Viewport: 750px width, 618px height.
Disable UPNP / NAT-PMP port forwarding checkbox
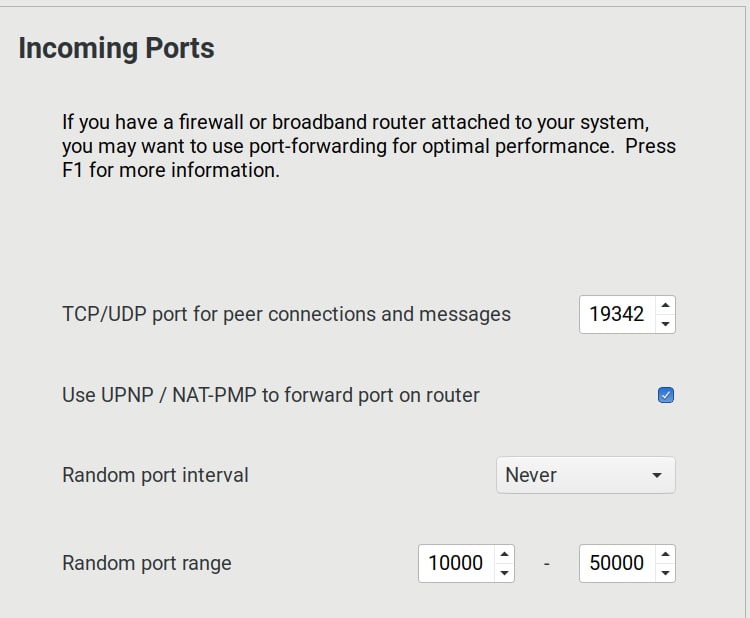click(666, 395)
